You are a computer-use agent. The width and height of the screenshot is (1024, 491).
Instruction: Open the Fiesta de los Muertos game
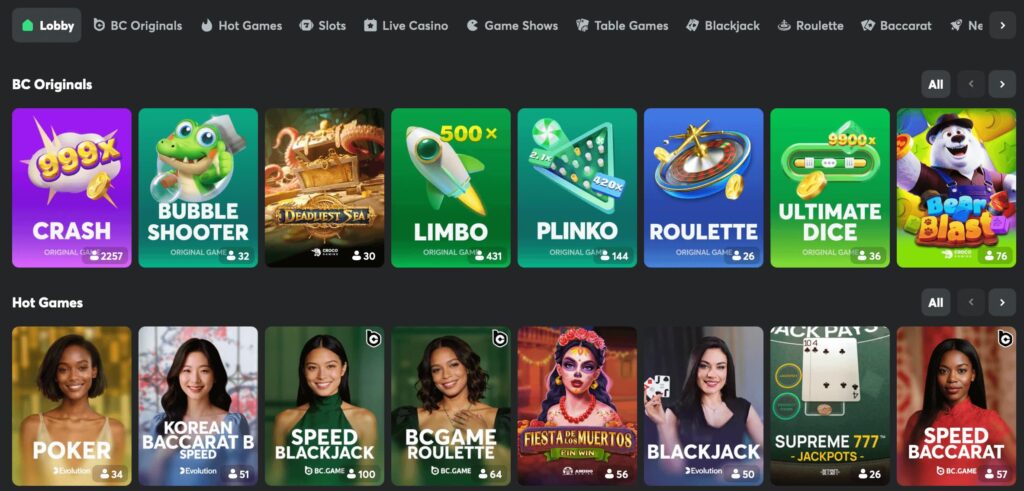point(577,406)
